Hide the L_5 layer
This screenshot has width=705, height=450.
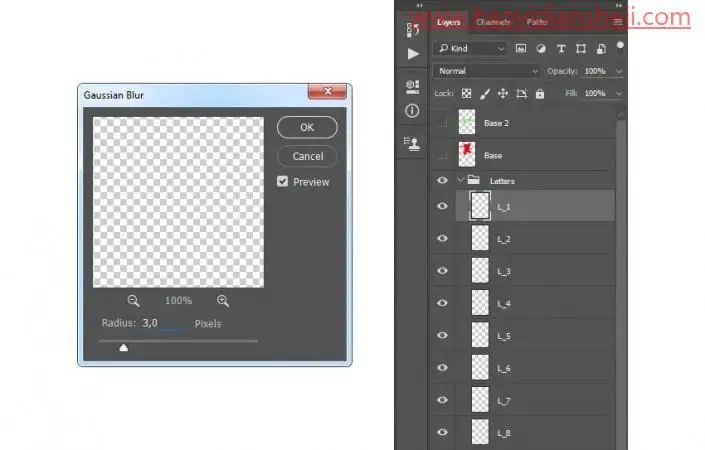(442, 335)
